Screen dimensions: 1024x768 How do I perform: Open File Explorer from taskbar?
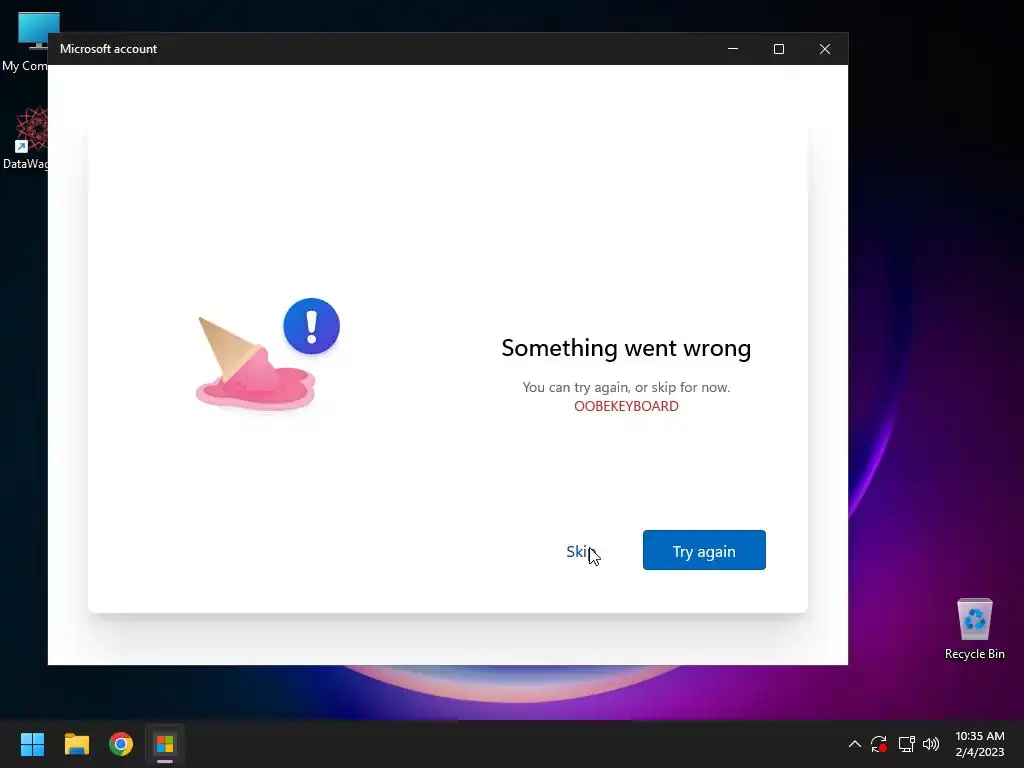76,744
